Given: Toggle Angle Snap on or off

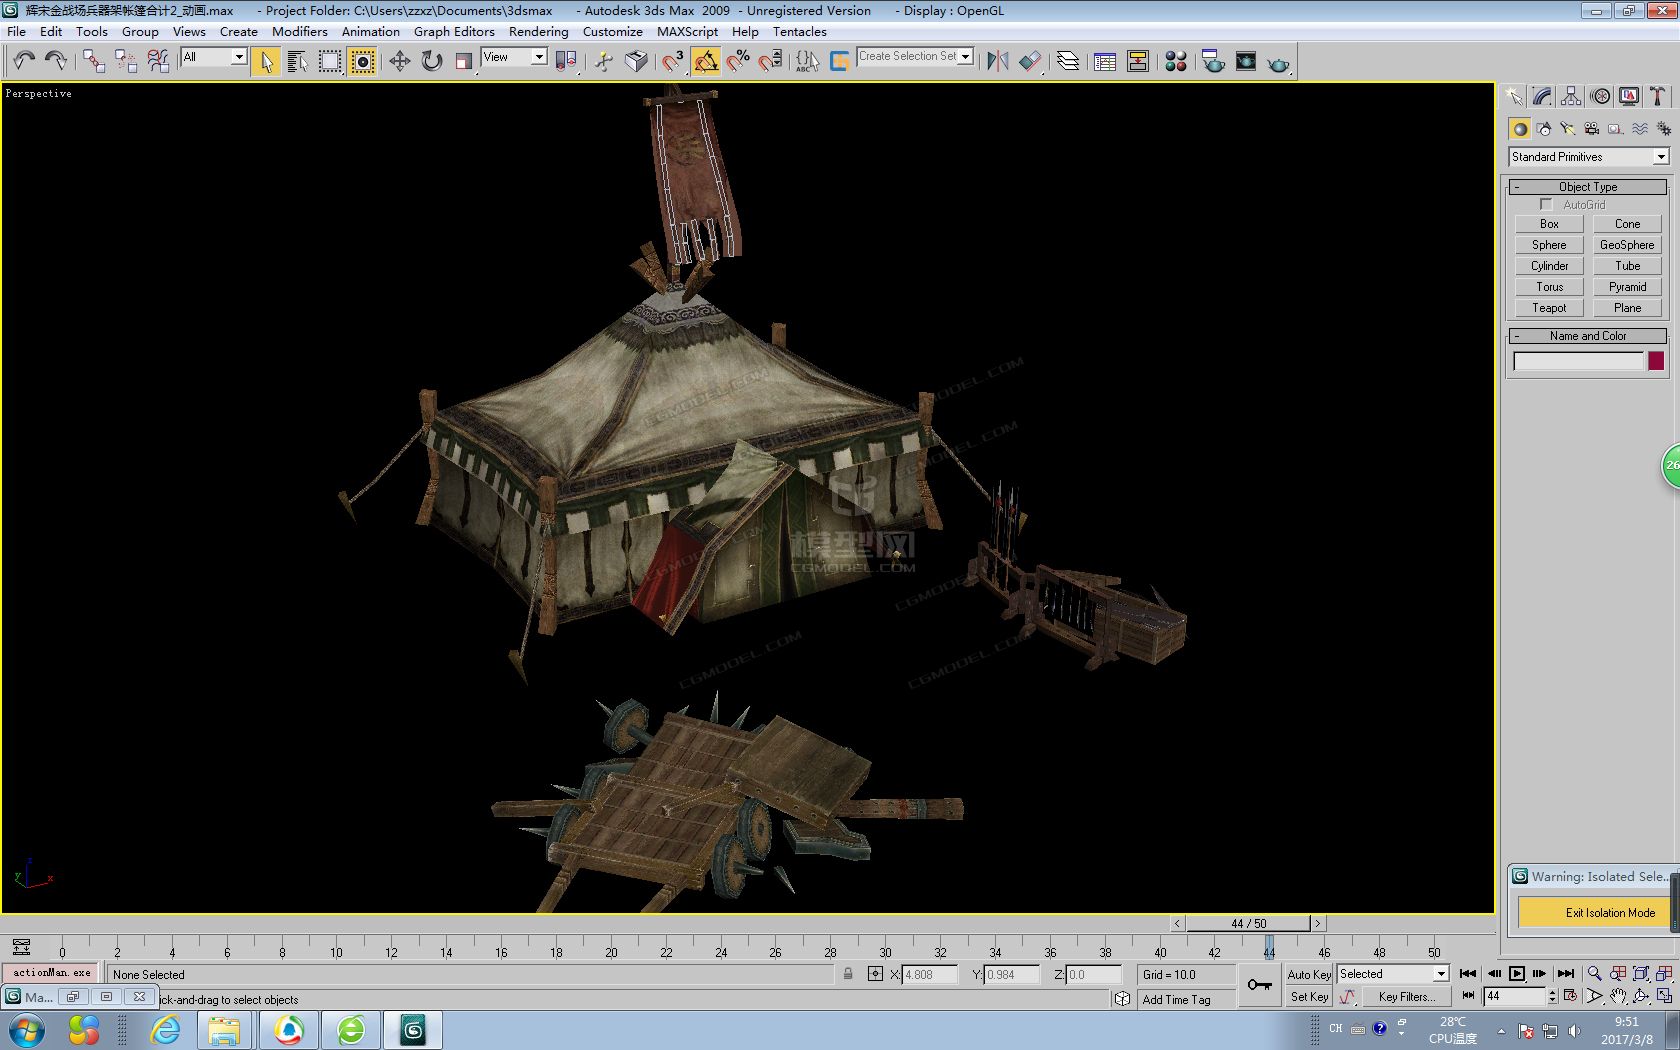Looking at the screenshot, I should coord(706,61).
